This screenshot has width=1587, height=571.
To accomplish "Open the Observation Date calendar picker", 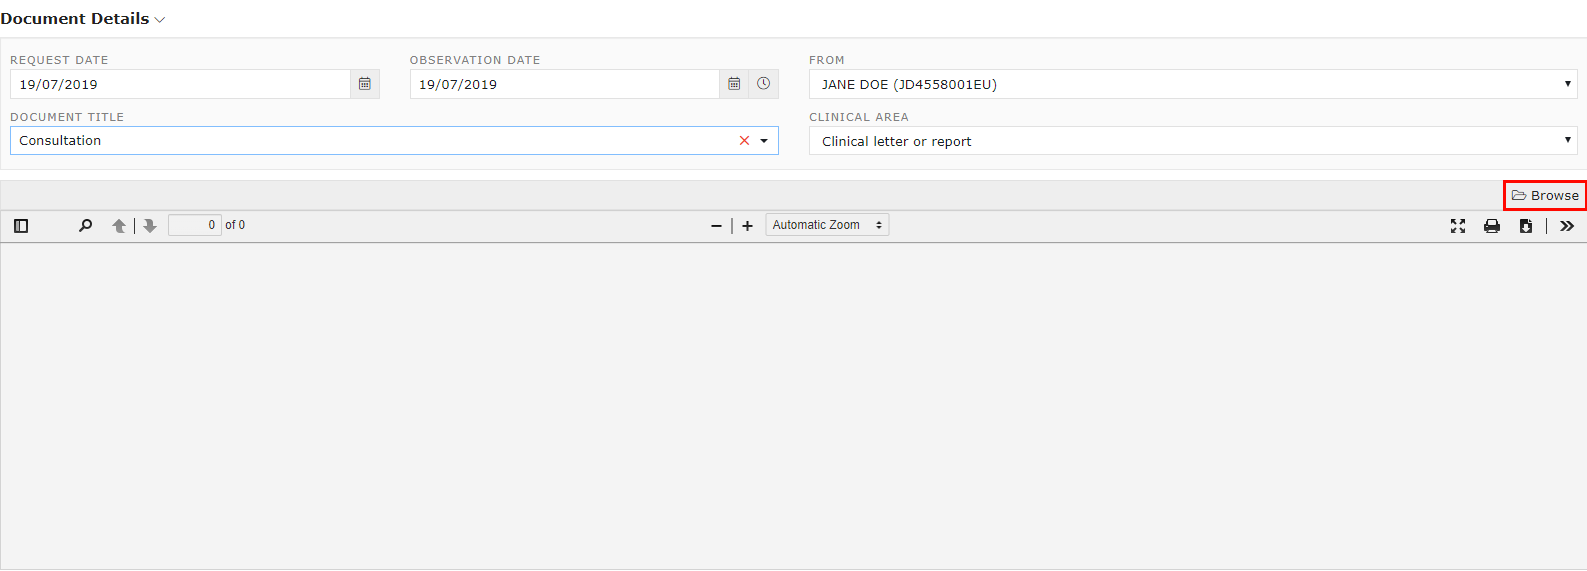I will tap(734, 84).
